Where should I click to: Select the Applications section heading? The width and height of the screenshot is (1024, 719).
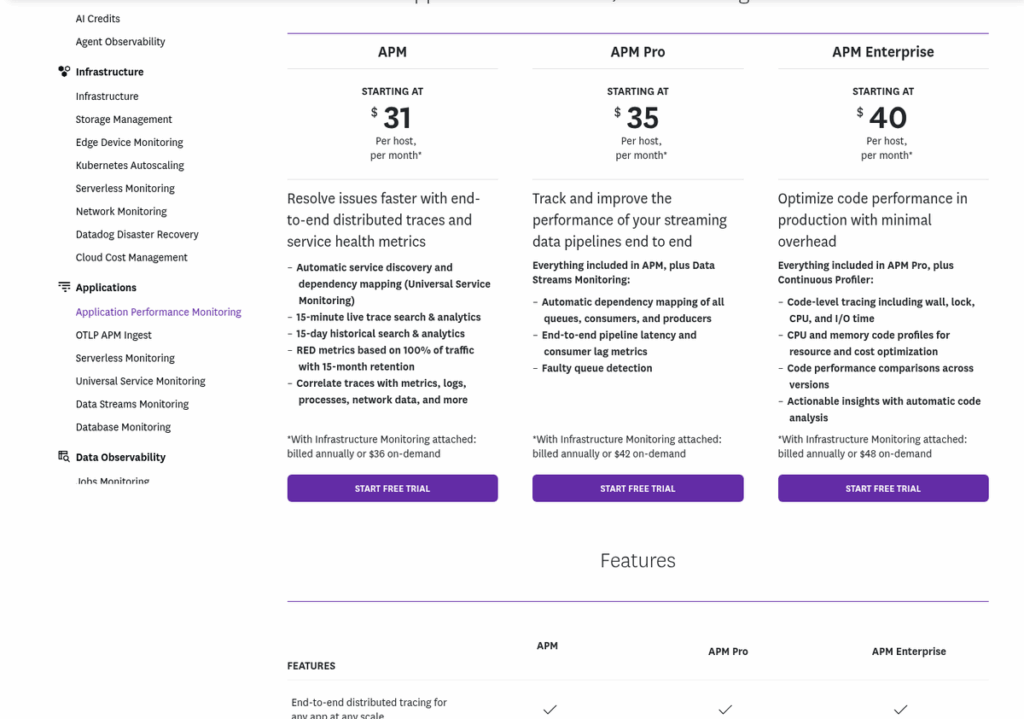pyautogui.click(x=106, y=287)
